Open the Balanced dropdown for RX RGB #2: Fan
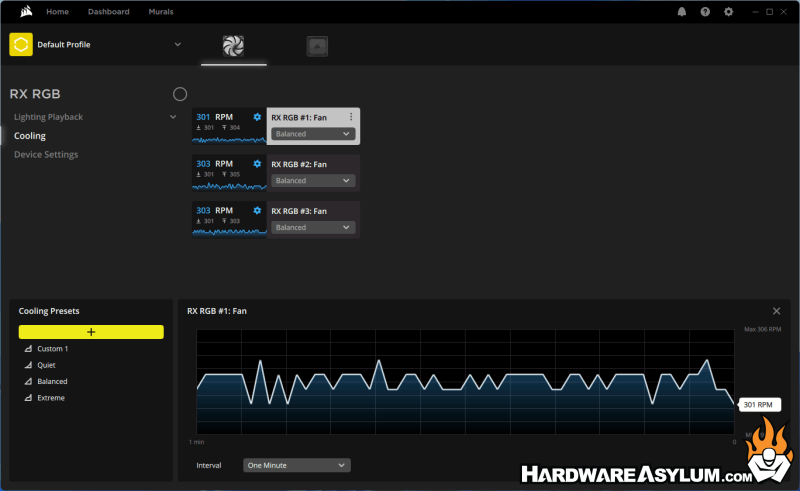The width and height of the screenshot is (800, 491). (313, 181)
